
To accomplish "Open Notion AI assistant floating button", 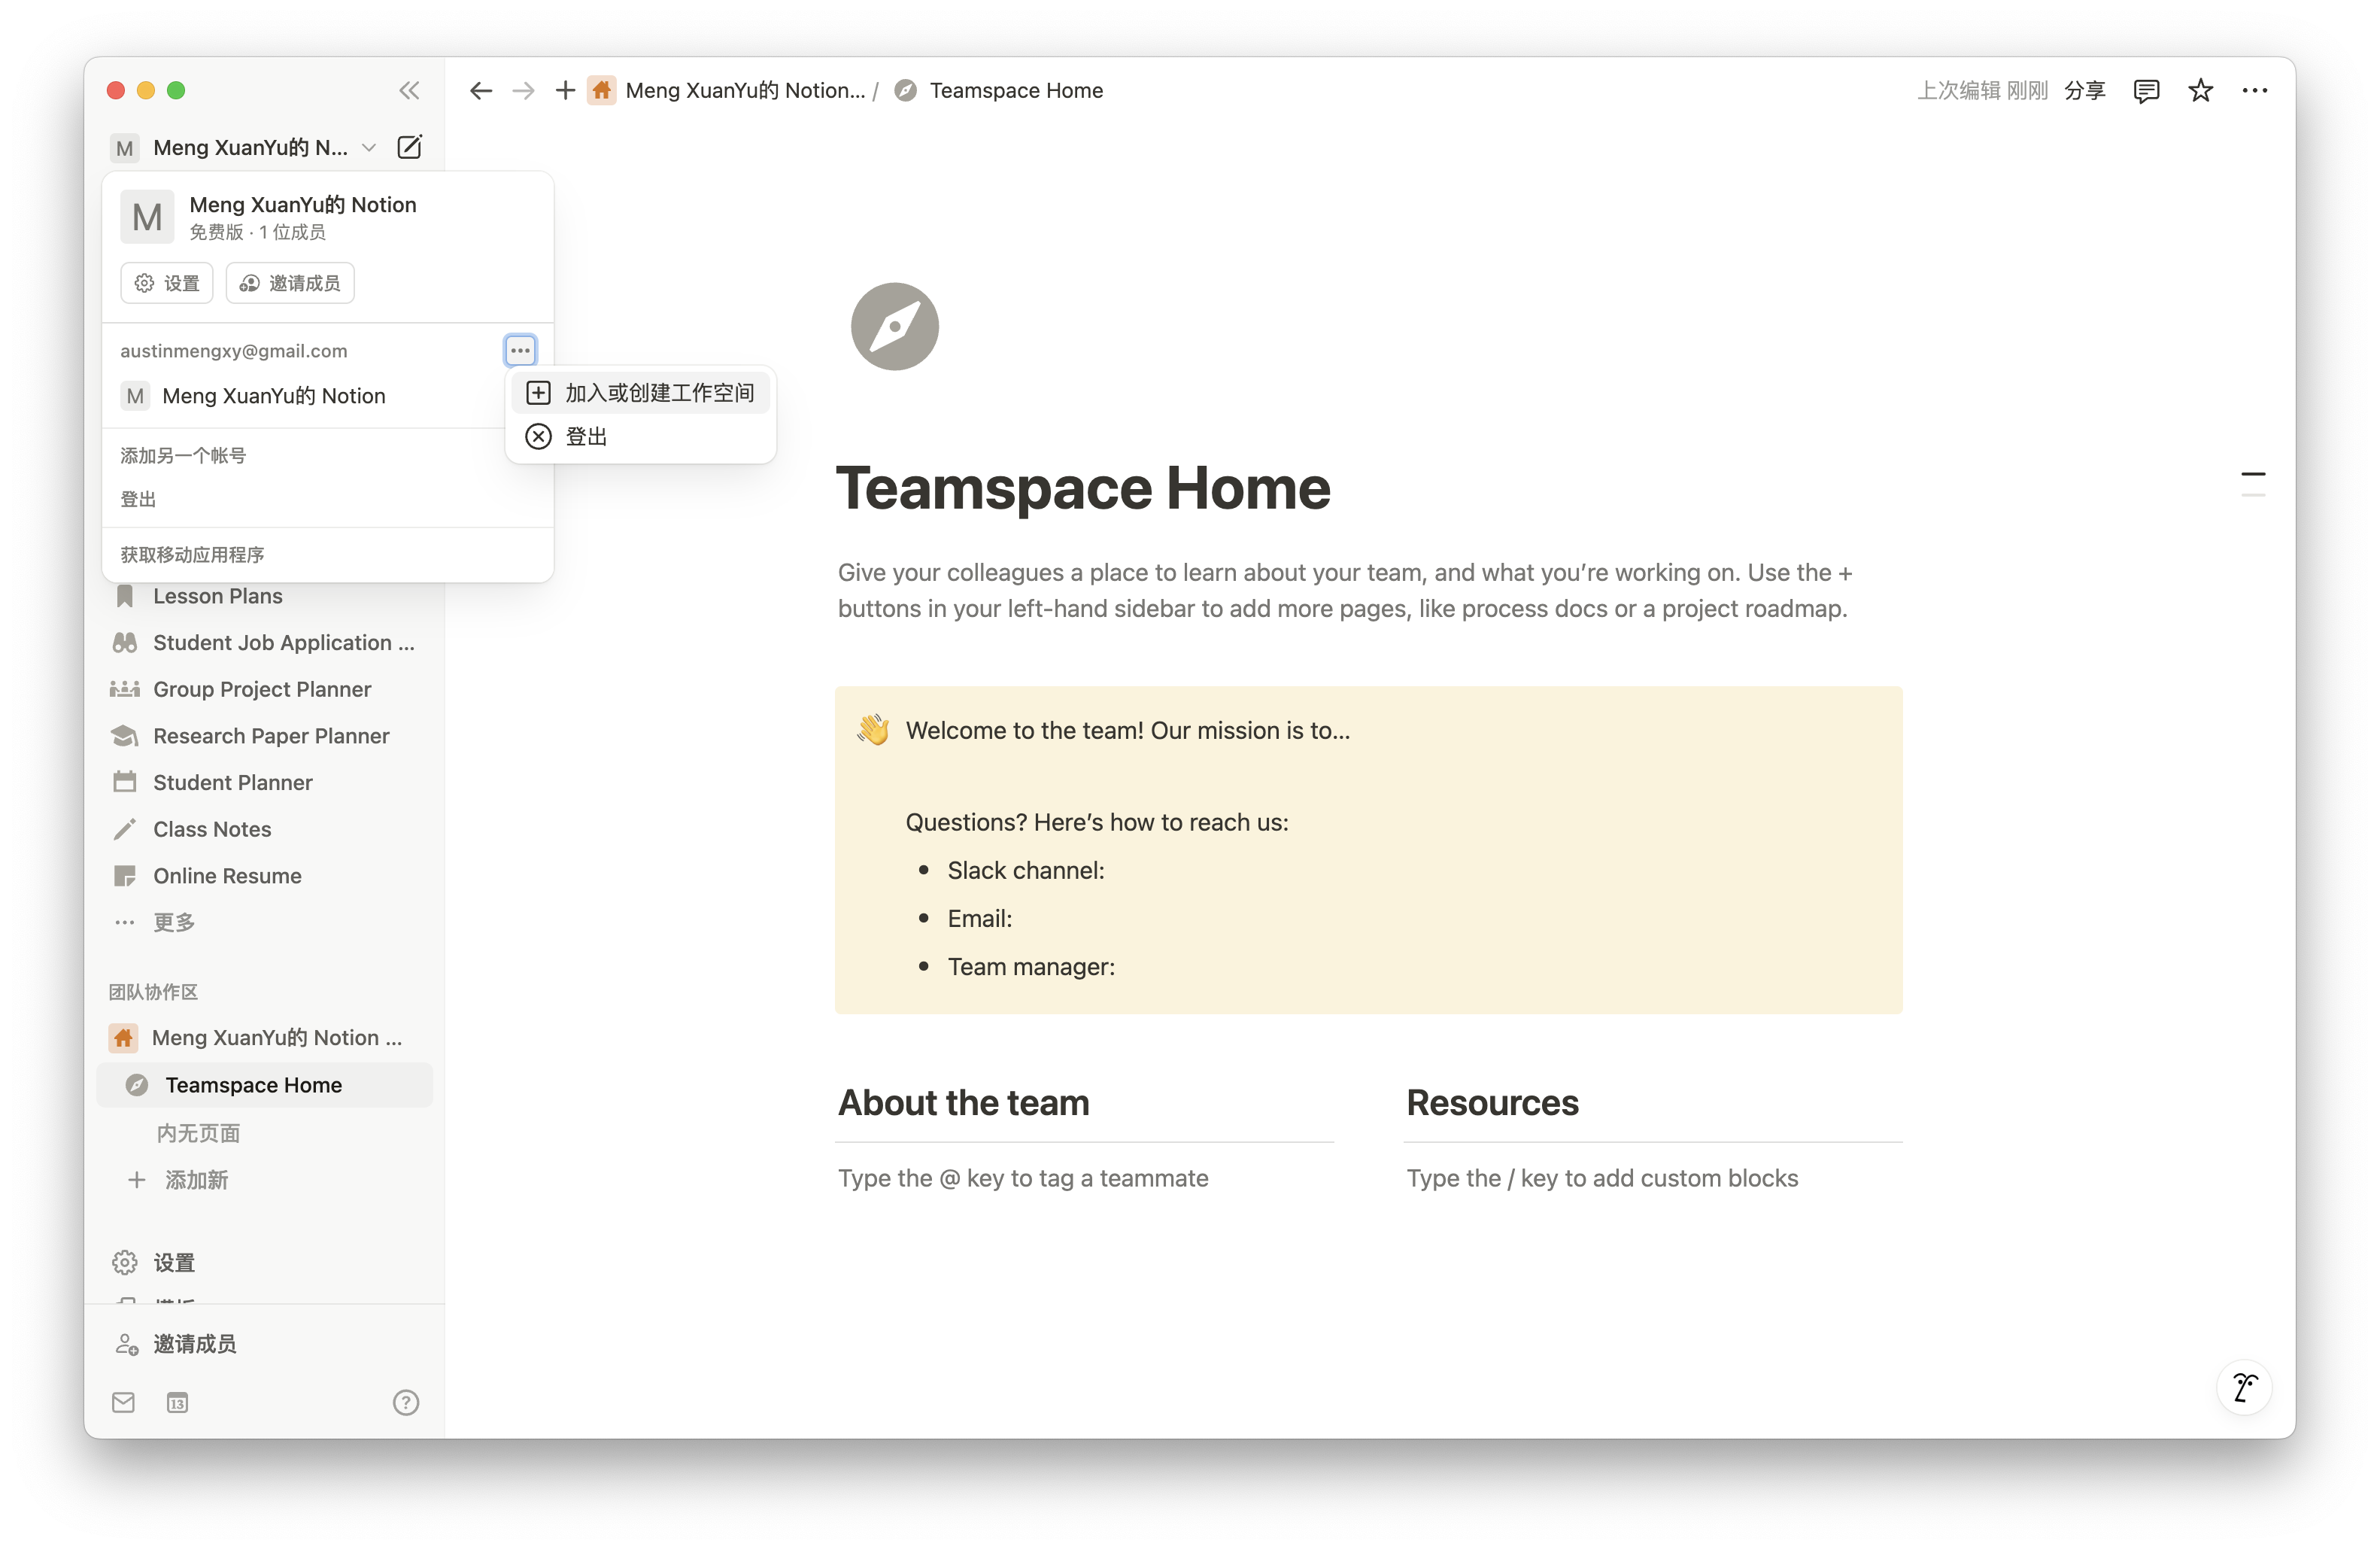I will point(2244,1388).
